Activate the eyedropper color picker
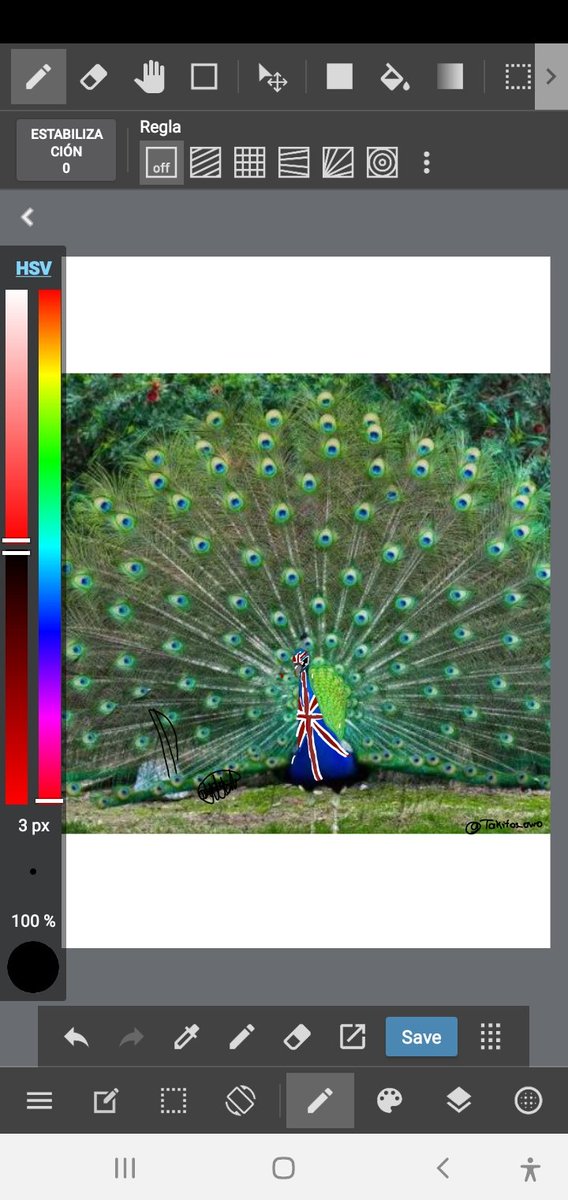The width and height of the screenshot is (568, 1200). pyautogui.click(x=186, y=1037)
